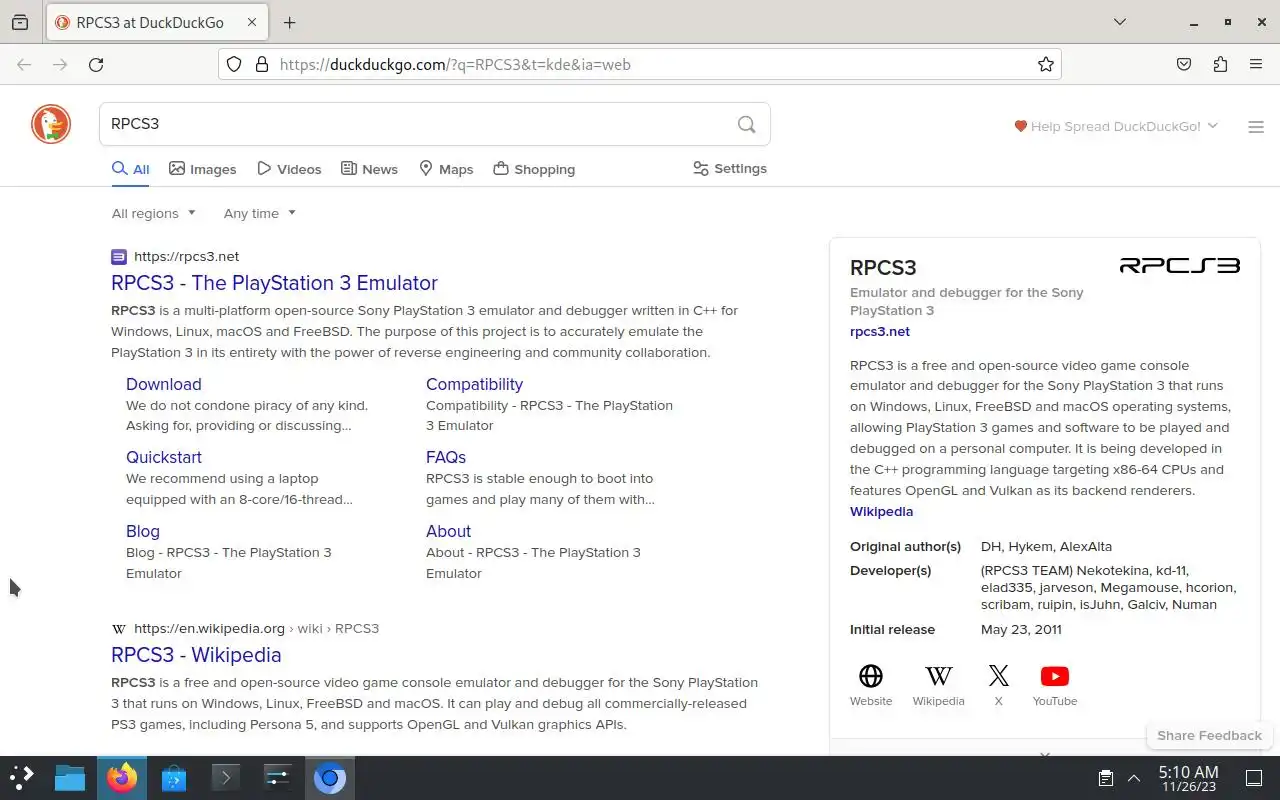Select the All results tab

coord(131,169)
